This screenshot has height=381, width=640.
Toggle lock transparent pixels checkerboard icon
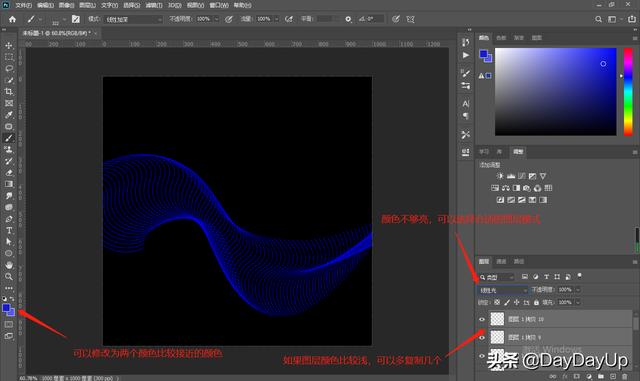coord(497,302)
